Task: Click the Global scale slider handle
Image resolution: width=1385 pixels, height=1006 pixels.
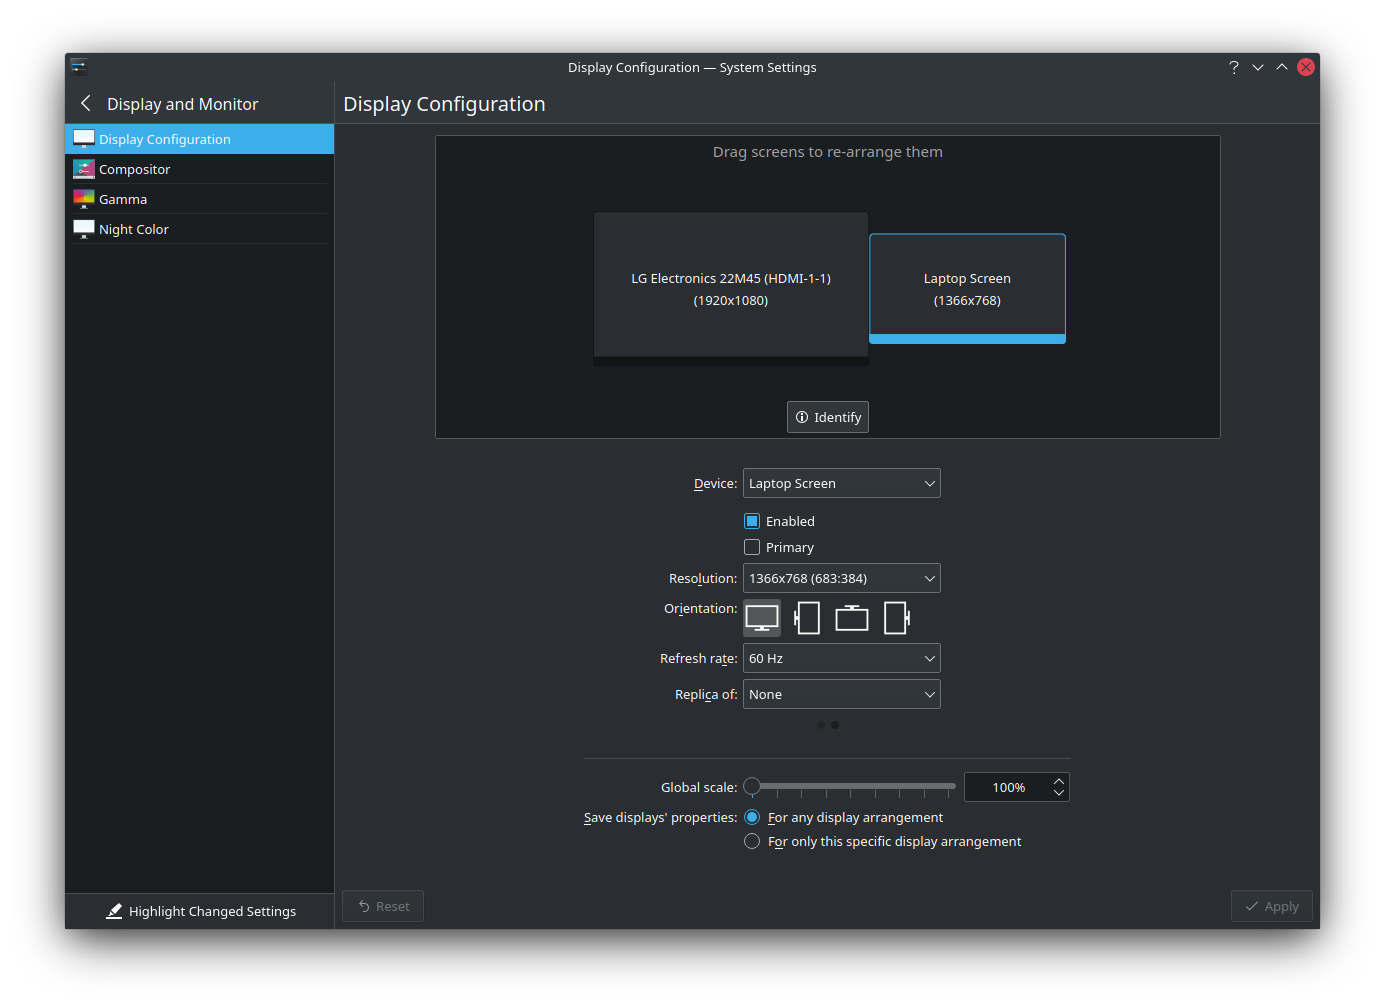Action: click(x=752, y=786)
